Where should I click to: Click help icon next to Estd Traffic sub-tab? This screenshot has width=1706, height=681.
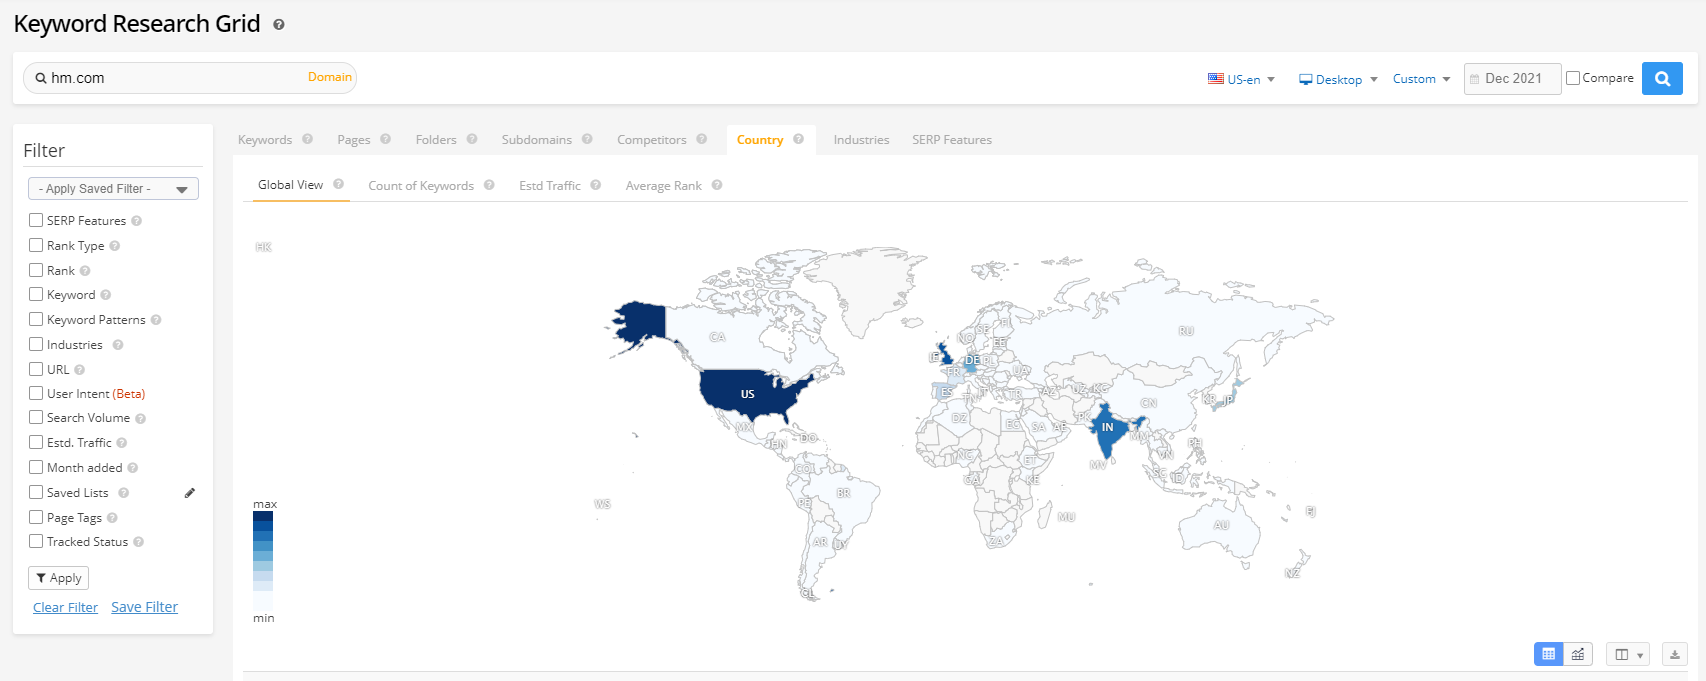(x=596, y=185)
